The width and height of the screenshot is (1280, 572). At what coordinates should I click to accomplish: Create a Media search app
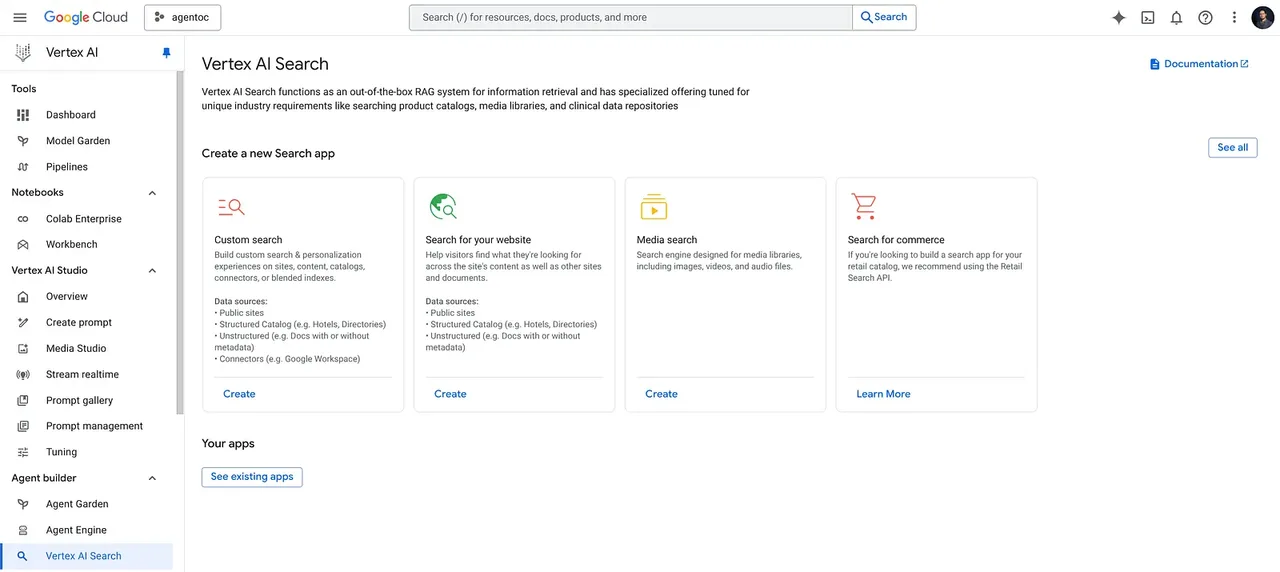(661, 394)
